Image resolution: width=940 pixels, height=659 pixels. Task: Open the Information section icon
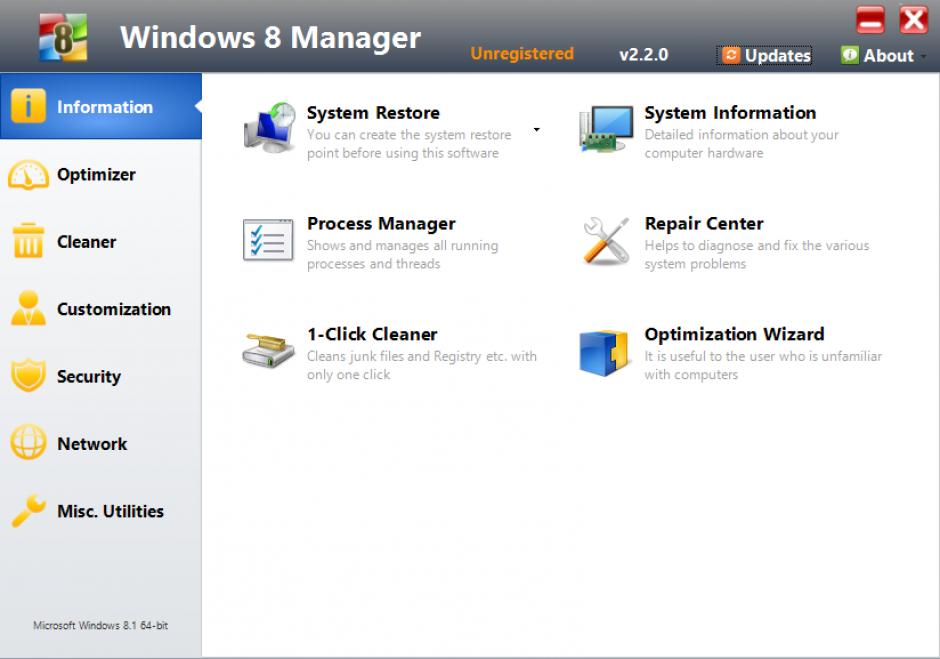click(28, 106)
